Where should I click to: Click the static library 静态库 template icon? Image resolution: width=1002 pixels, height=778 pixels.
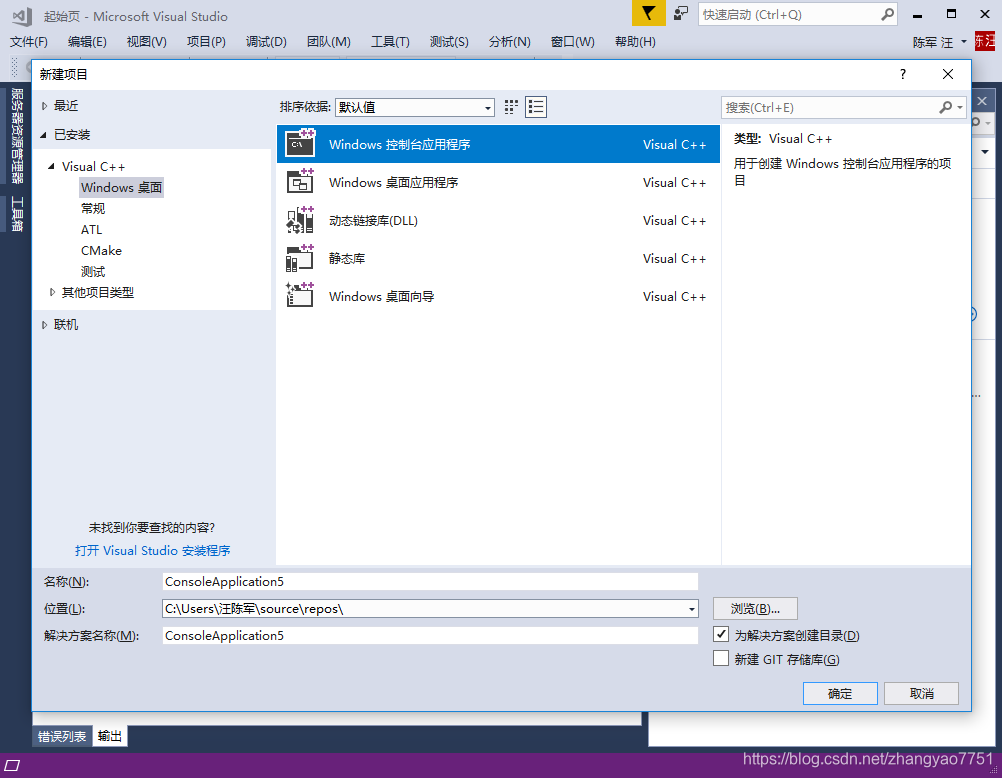click(300, 258)
